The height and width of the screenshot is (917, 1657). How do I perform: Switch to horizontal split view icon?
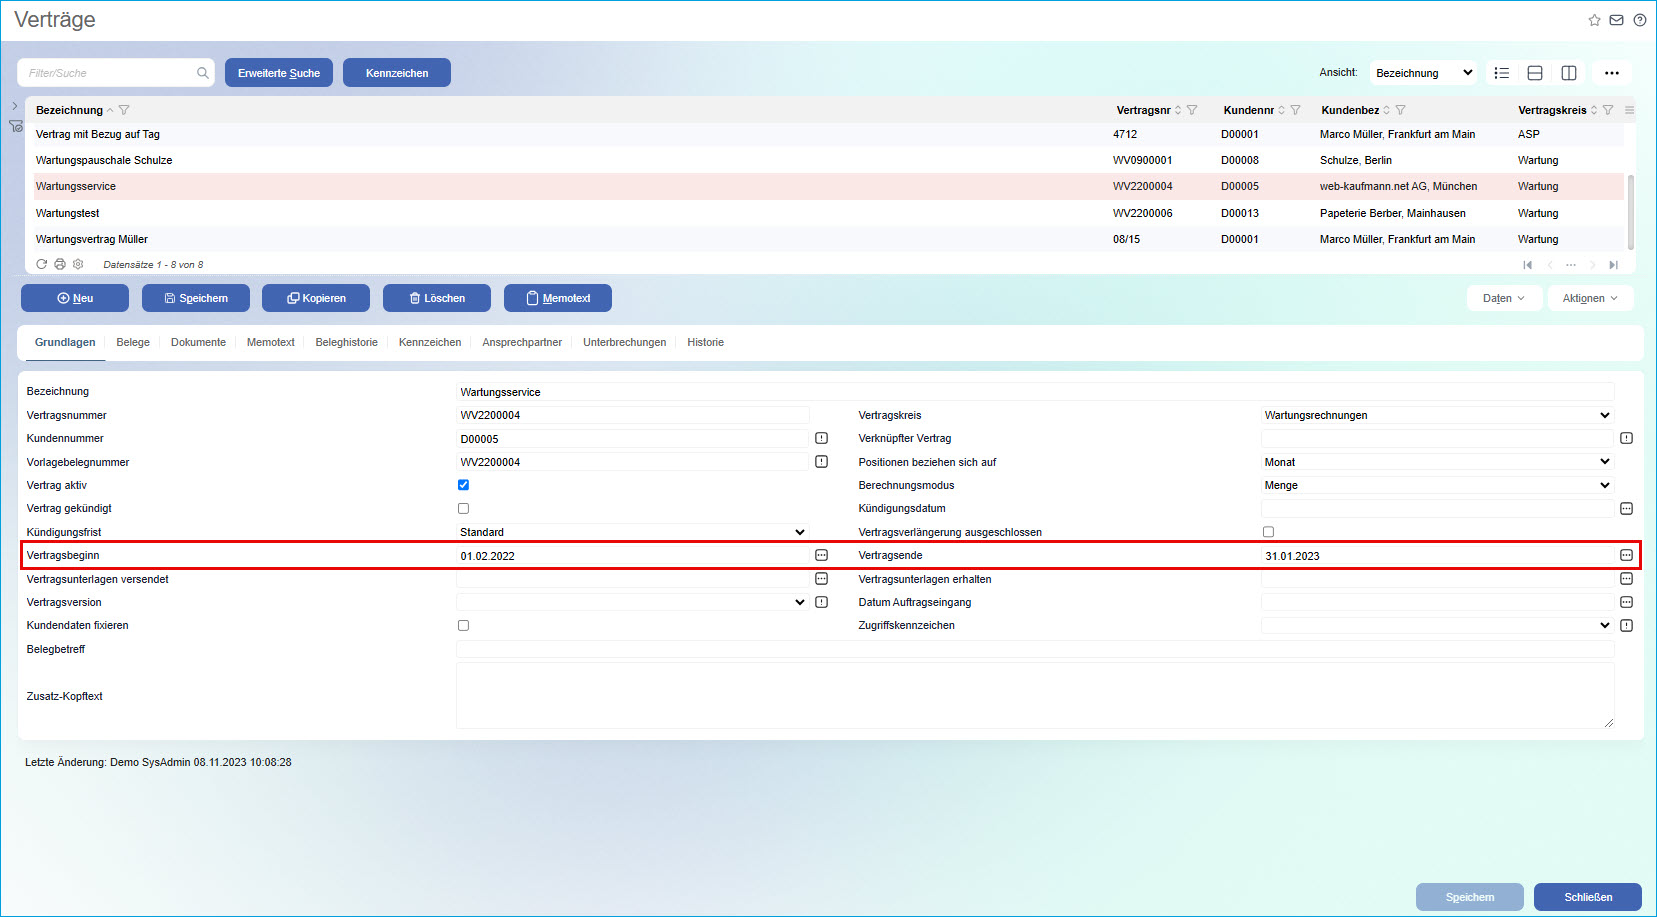click(1535, 73)
